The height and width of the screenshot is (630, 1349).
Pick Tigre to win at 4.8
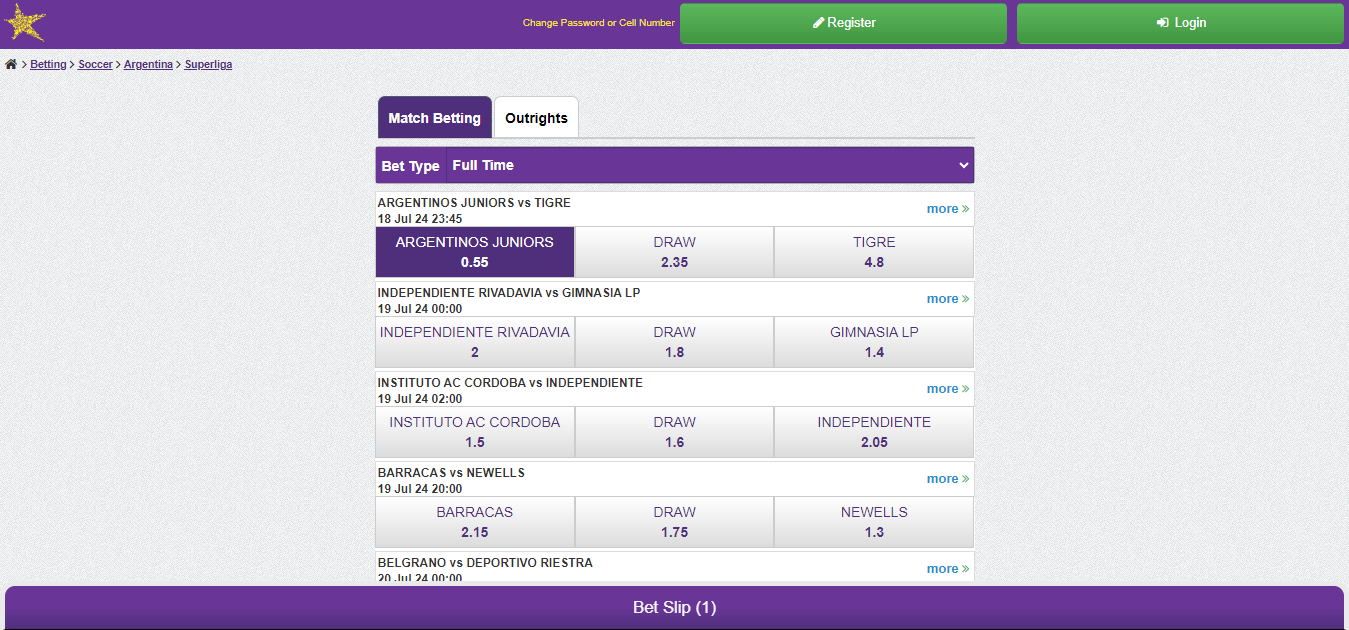click(x=873, y=252)
